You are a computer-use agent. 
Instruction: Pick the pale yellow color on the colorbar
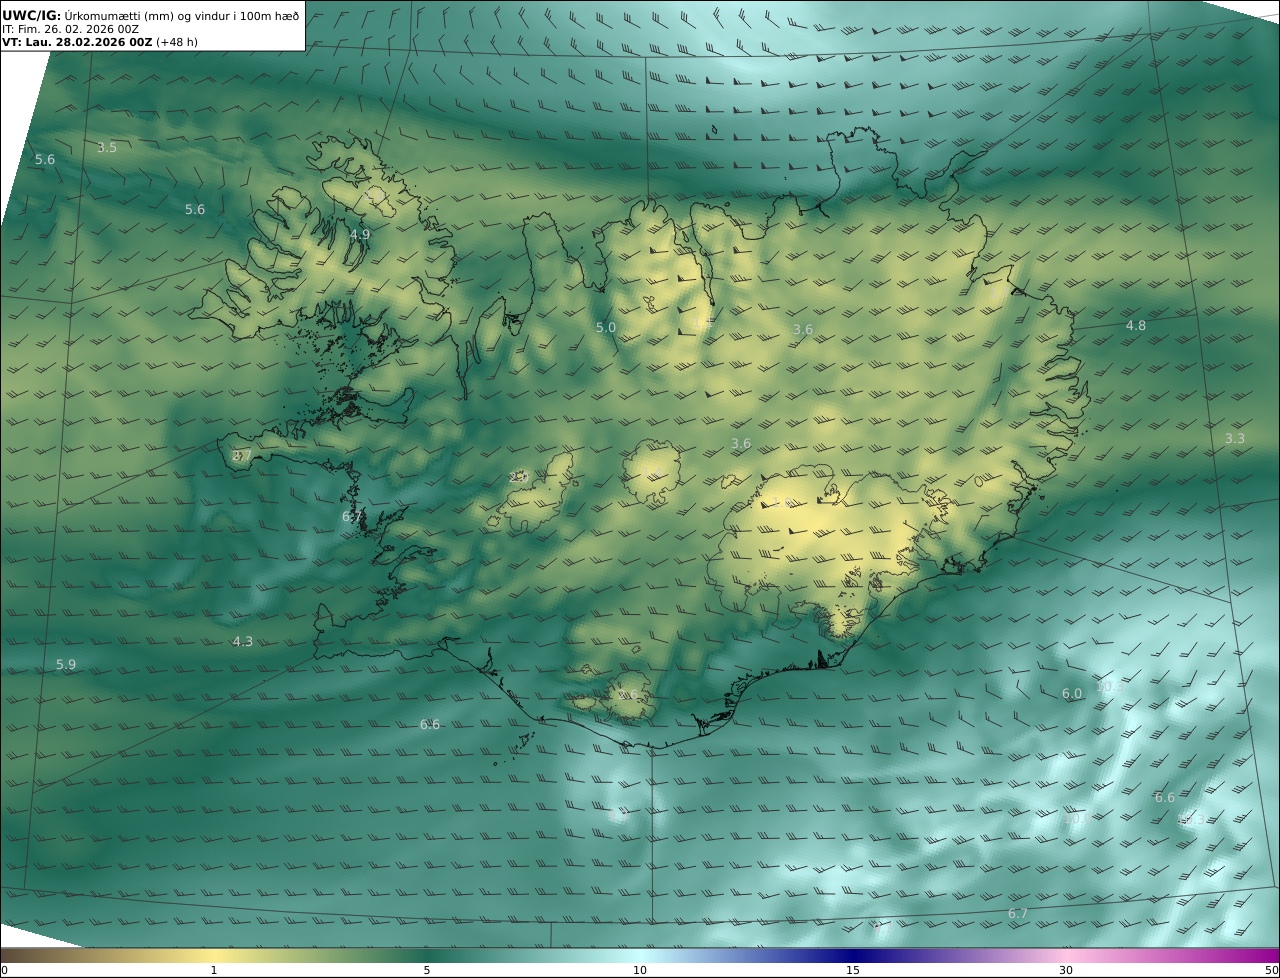tap(214, 955)
